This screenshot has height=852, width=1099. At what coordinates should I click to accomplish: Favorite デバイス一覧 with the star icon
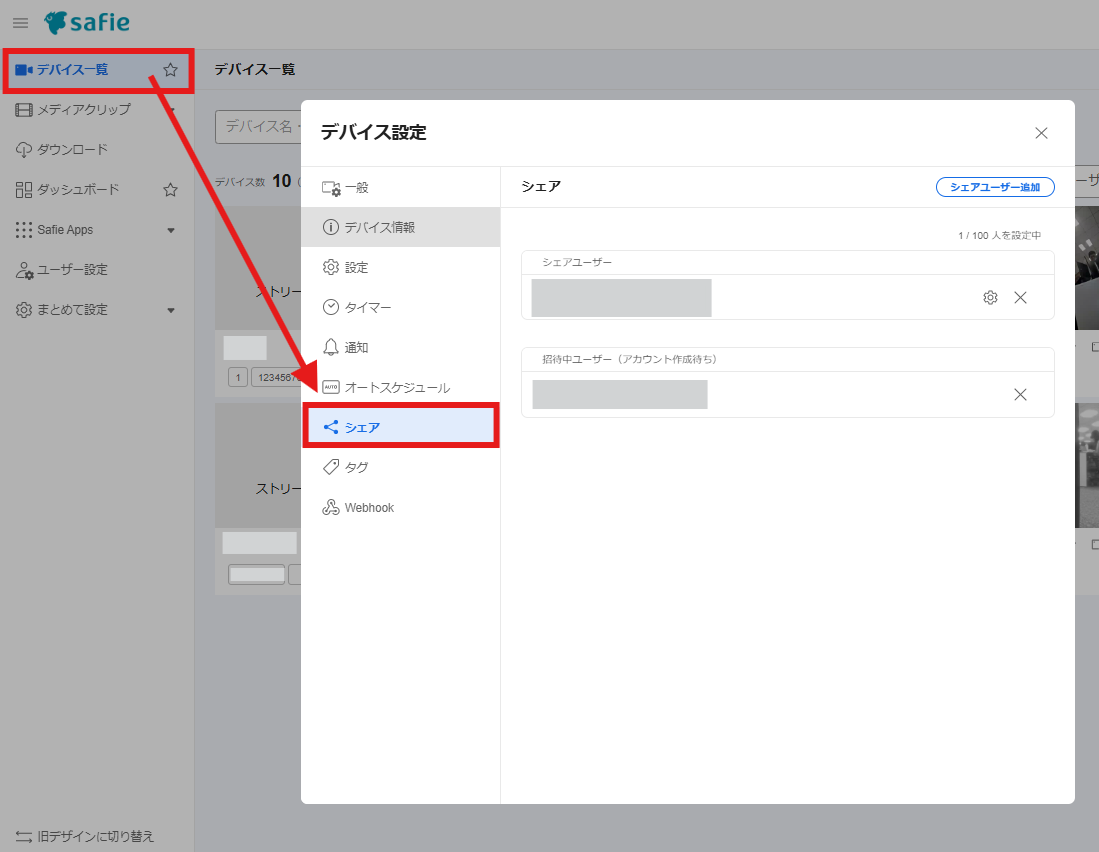(x=170, y=70)
